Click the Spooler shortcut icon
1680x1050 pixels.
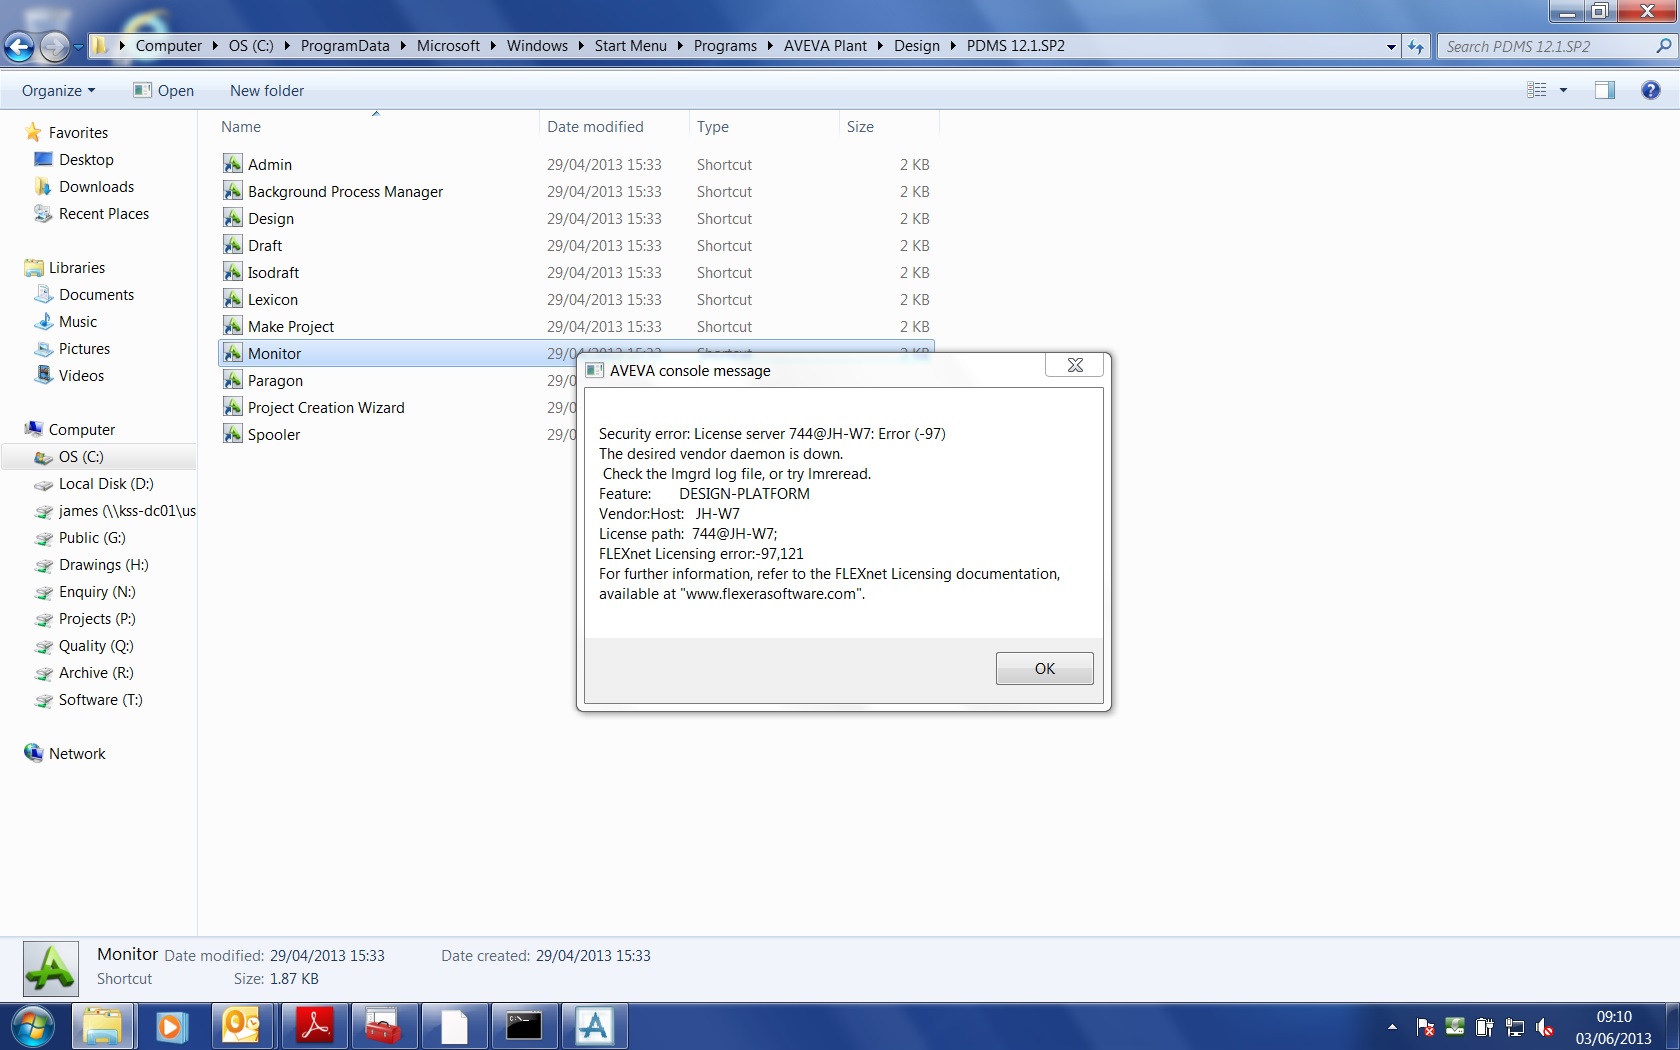[233, 434]
